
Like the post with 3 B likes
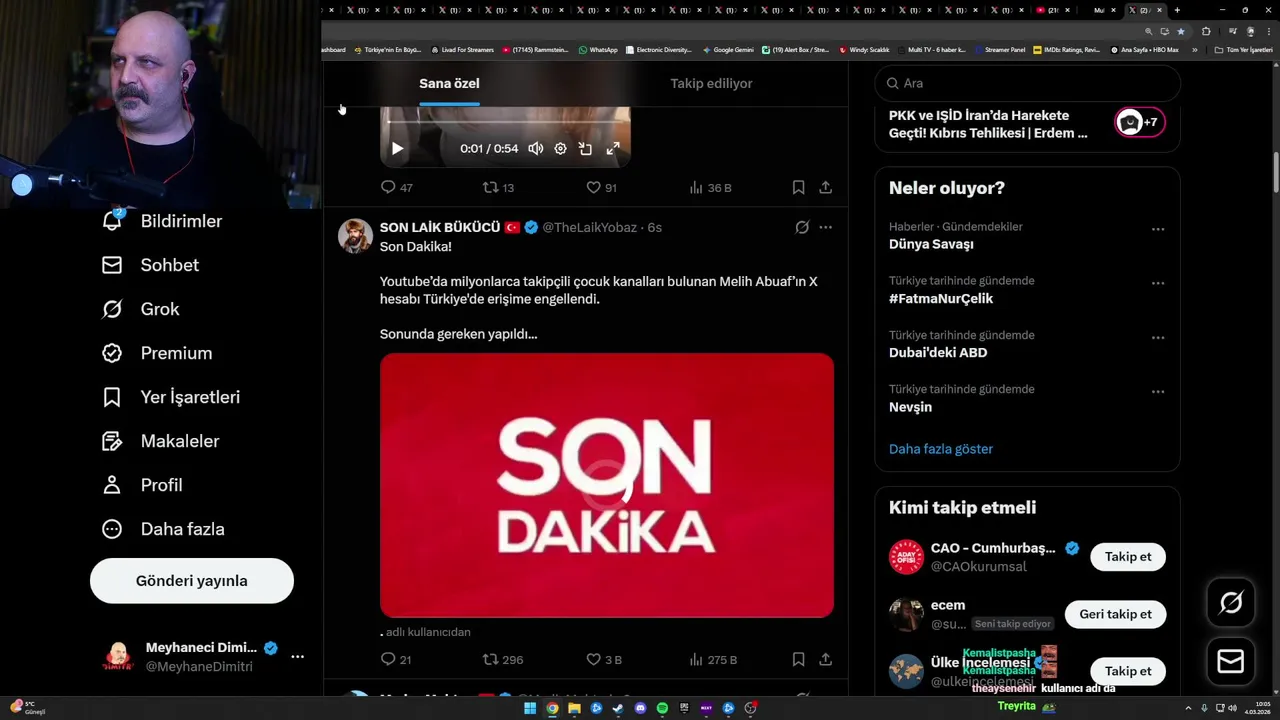point(593,659)
